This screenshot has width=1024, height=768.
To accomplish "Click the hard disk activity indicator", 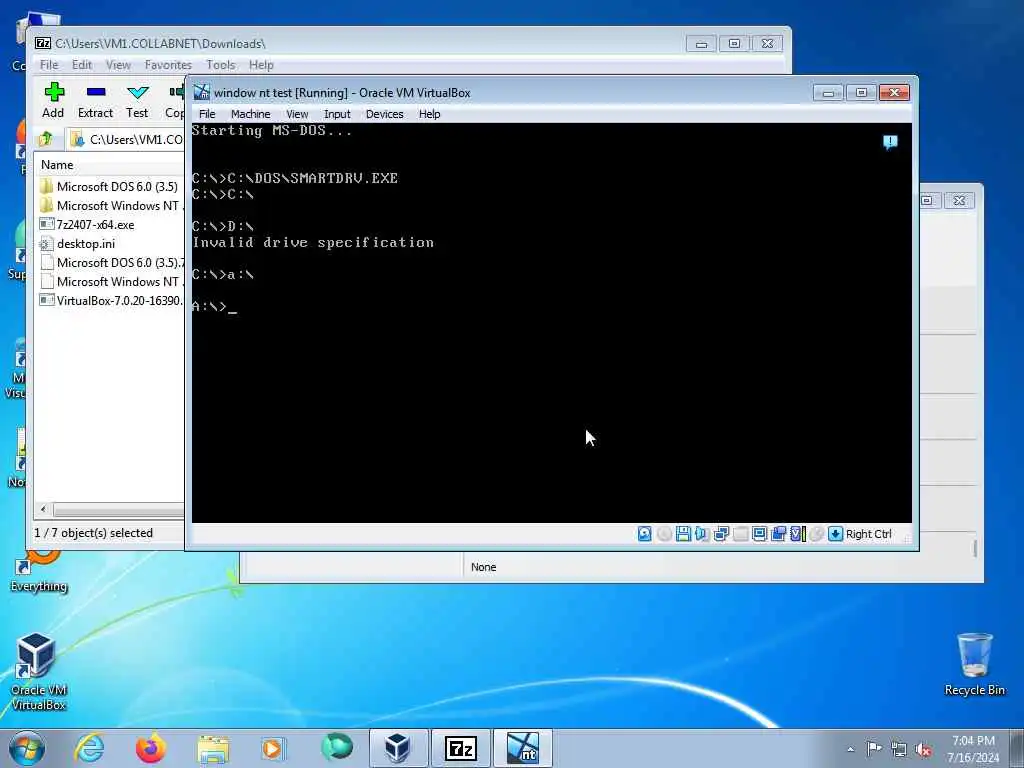I will (x=644, y=534).
